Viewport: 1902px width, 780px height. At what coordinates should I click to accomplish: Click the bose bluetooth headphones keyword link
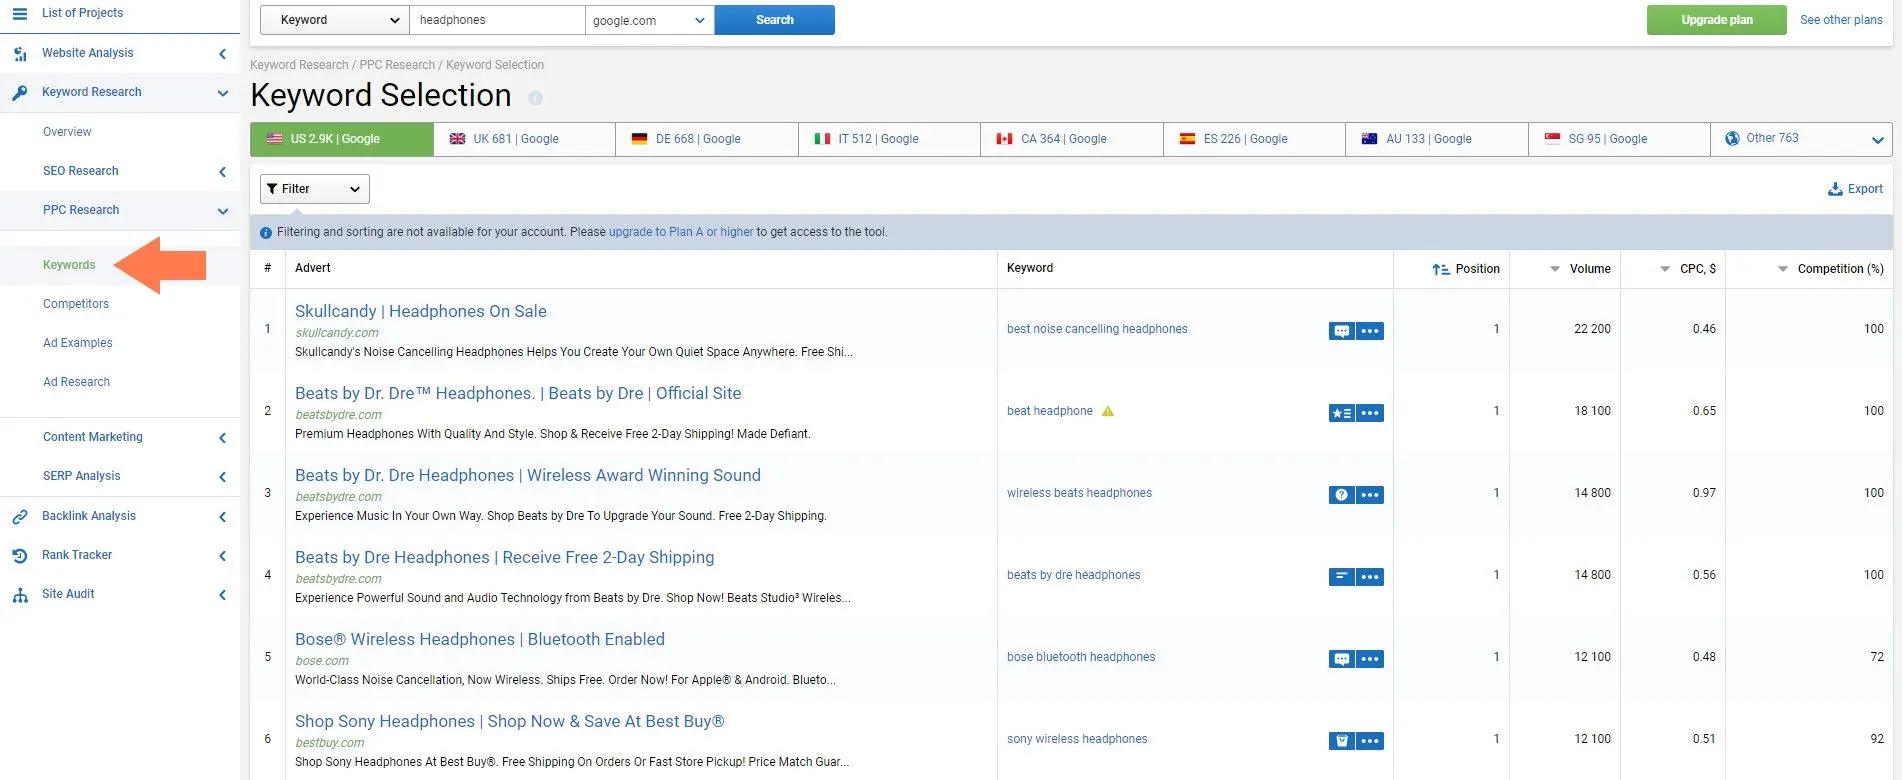pyautogui.click(x=1081, y=657)
